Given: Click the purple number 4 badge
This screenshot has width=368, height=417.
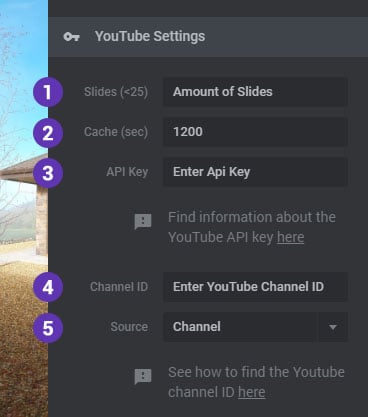Looking at the screenshot, I should 48,287.
